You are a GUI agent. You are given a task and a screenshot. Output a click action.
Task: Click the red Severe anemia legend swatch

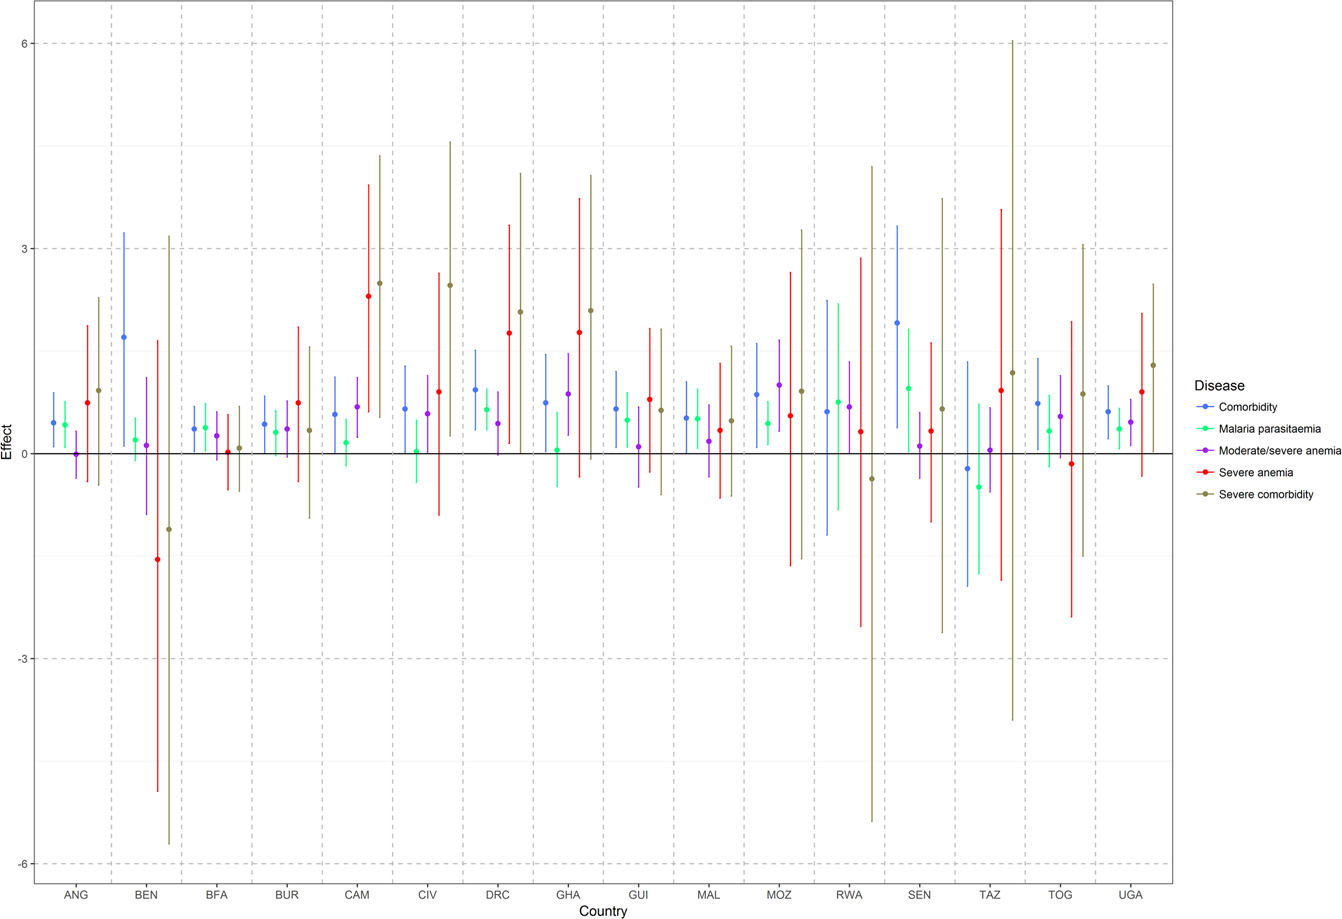(x=1205, y=473)
